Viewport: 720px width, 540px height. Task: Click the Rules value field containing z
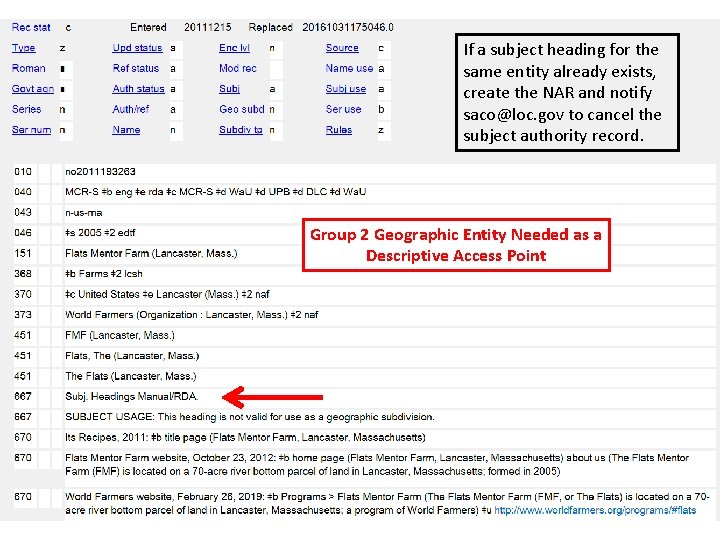coord(384,130)
